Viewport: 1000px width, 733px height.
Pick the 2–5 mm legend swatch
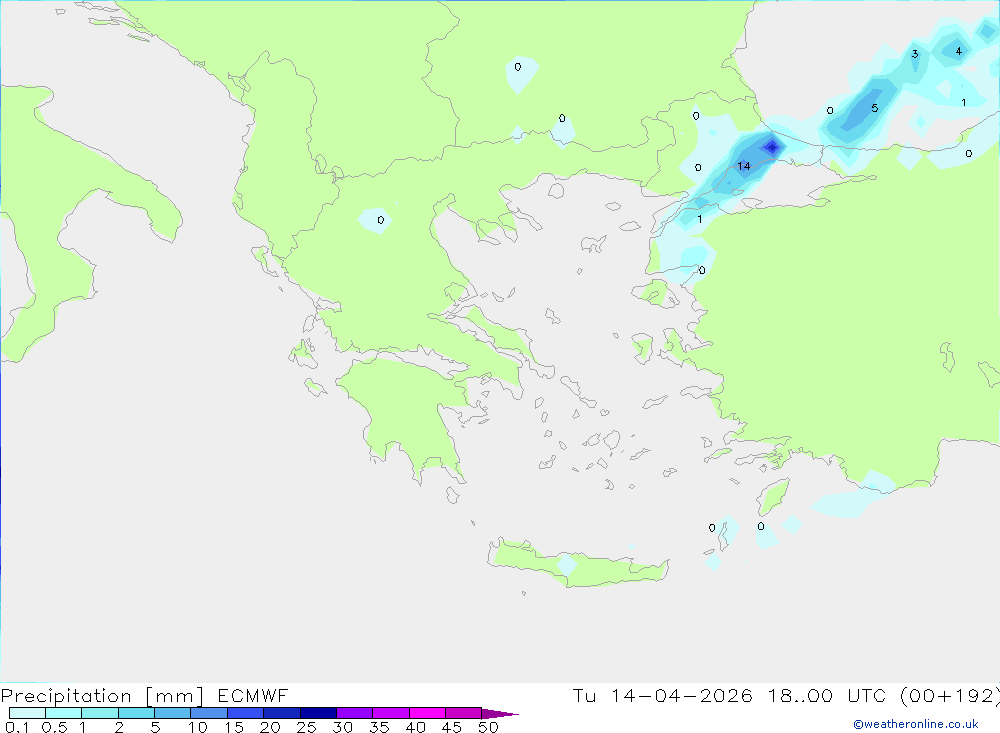[x=136, y=713]
